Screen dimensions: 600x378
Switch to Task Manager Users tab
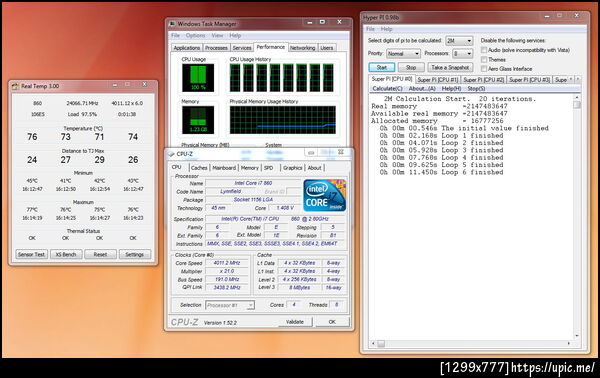point(326,48)
